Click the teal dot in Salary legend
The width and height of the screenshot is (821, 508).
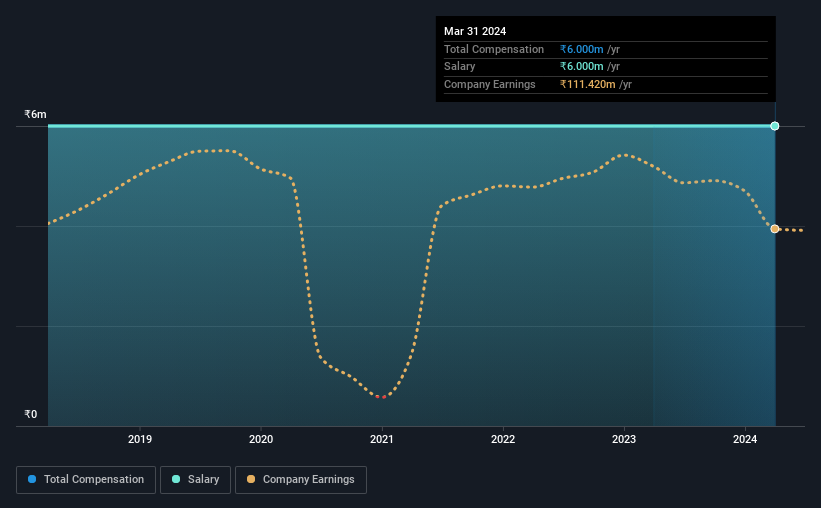click(176, 479)
